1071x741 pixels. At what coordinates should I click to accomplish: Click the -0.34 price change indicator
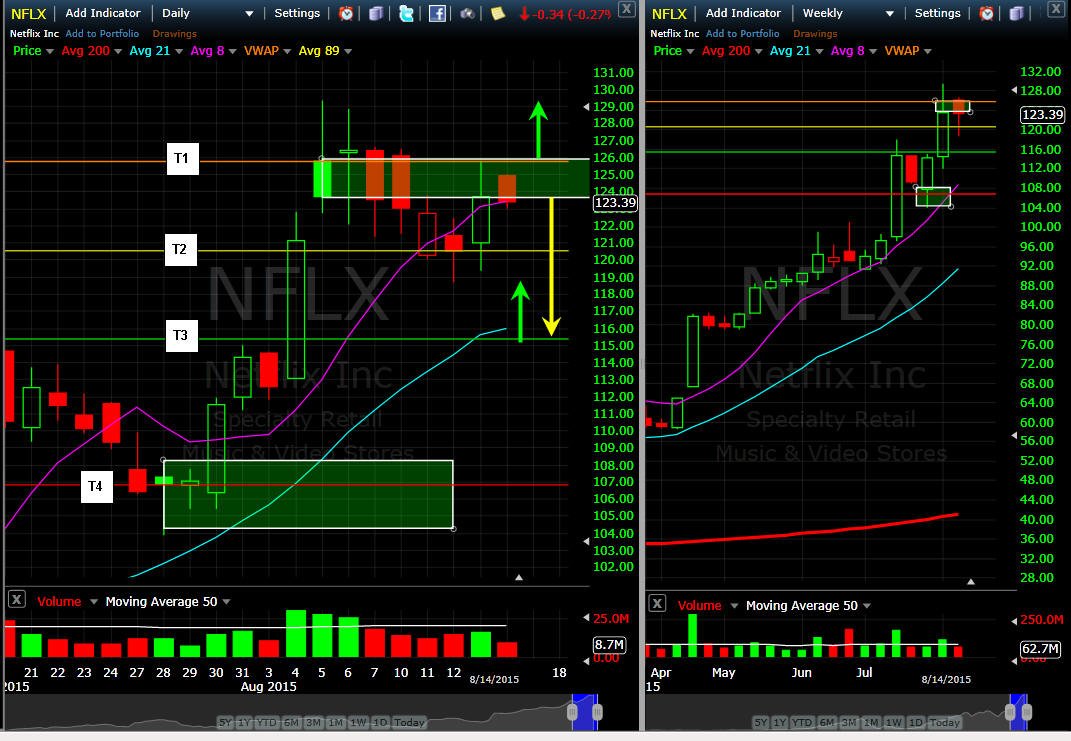click(x=566, y=14)
